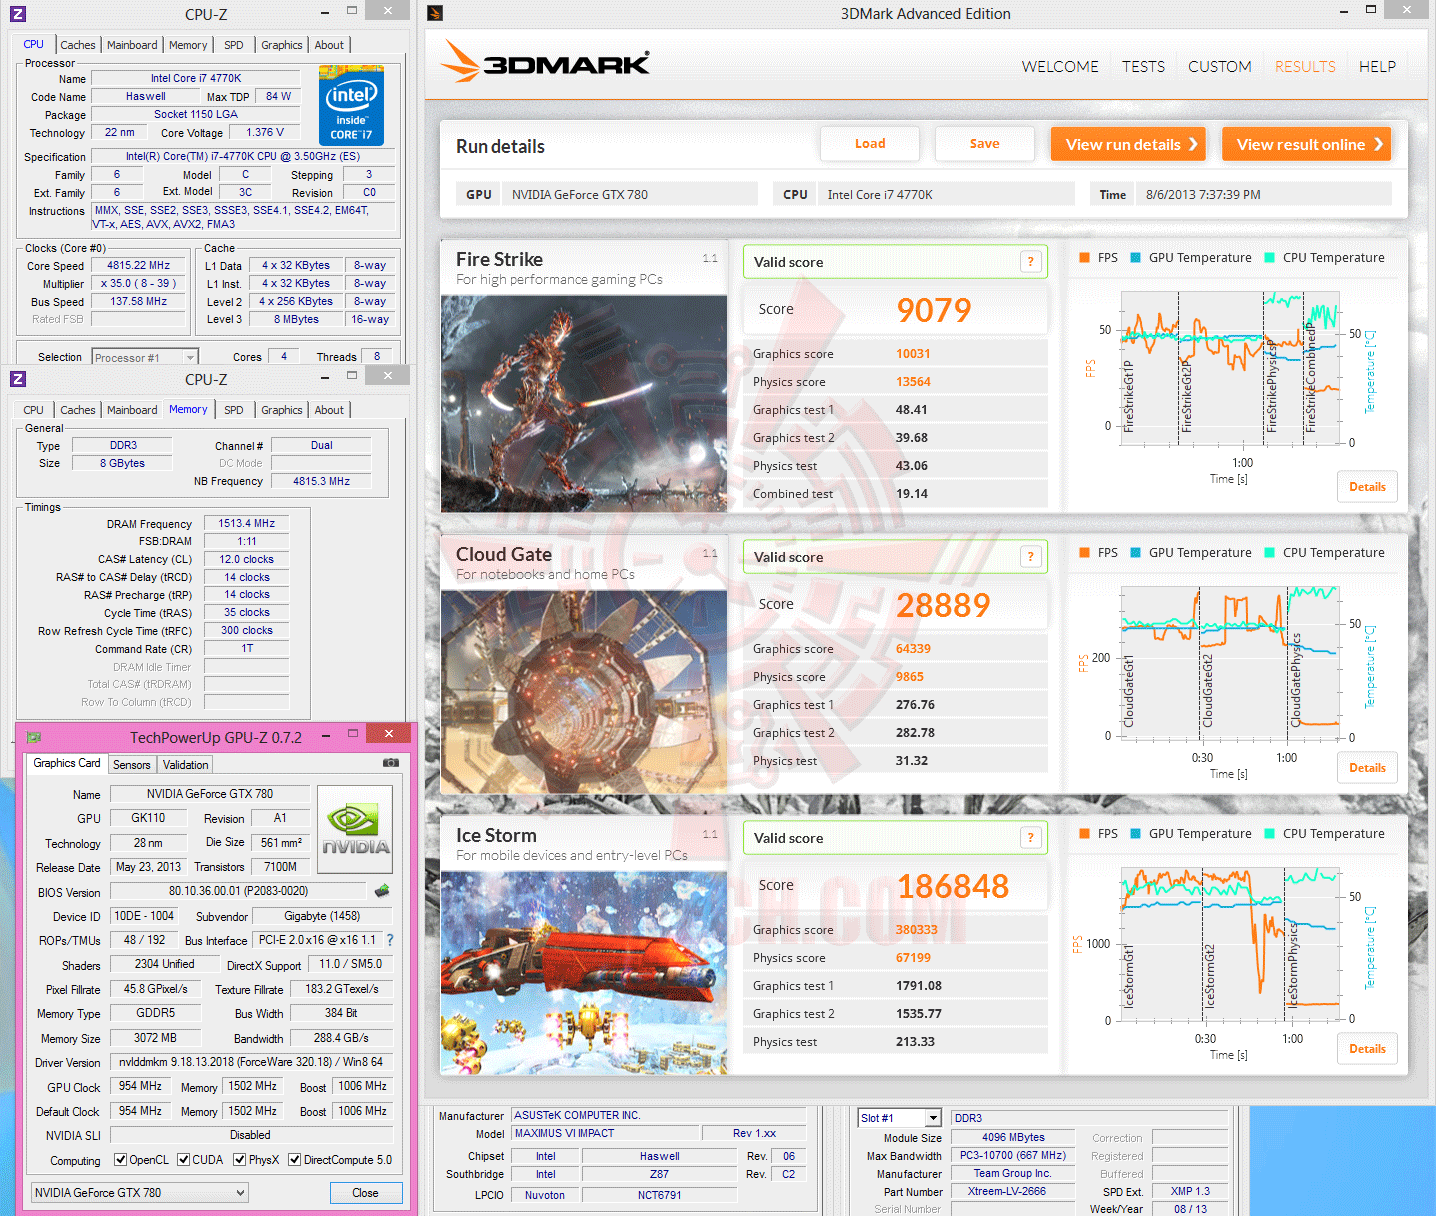1436x1216 pixels.
Task: Open Mainboard tab in the memory timings CPU-Z window
Action: tap(132, 410)
